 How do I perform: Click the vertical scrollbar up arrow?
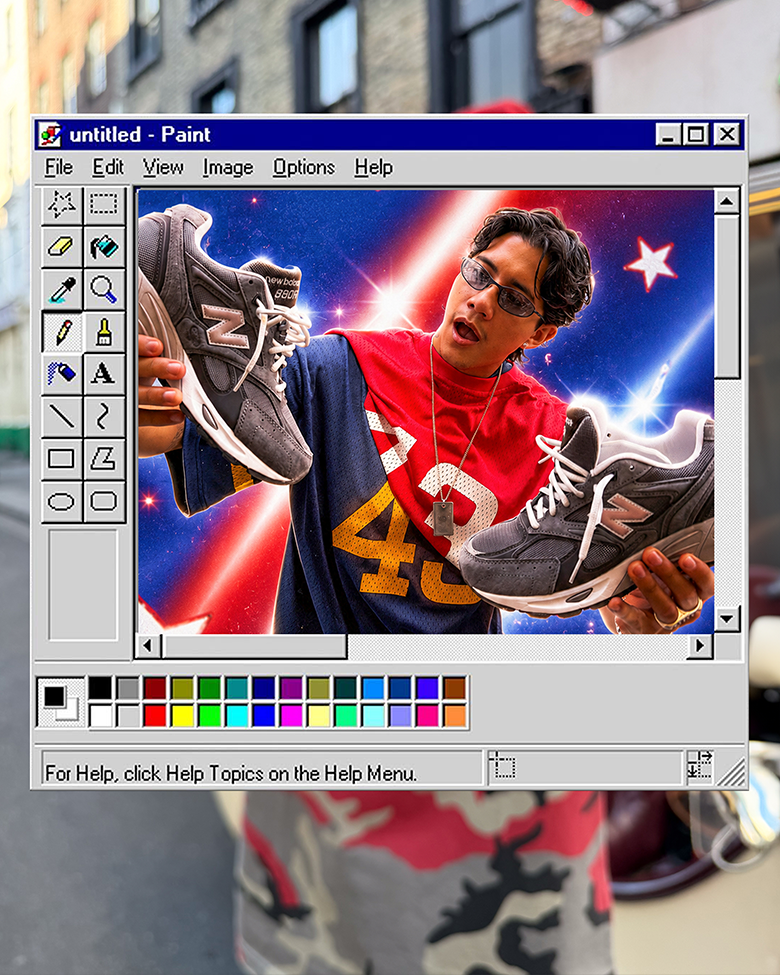click(x=727, y=201)
